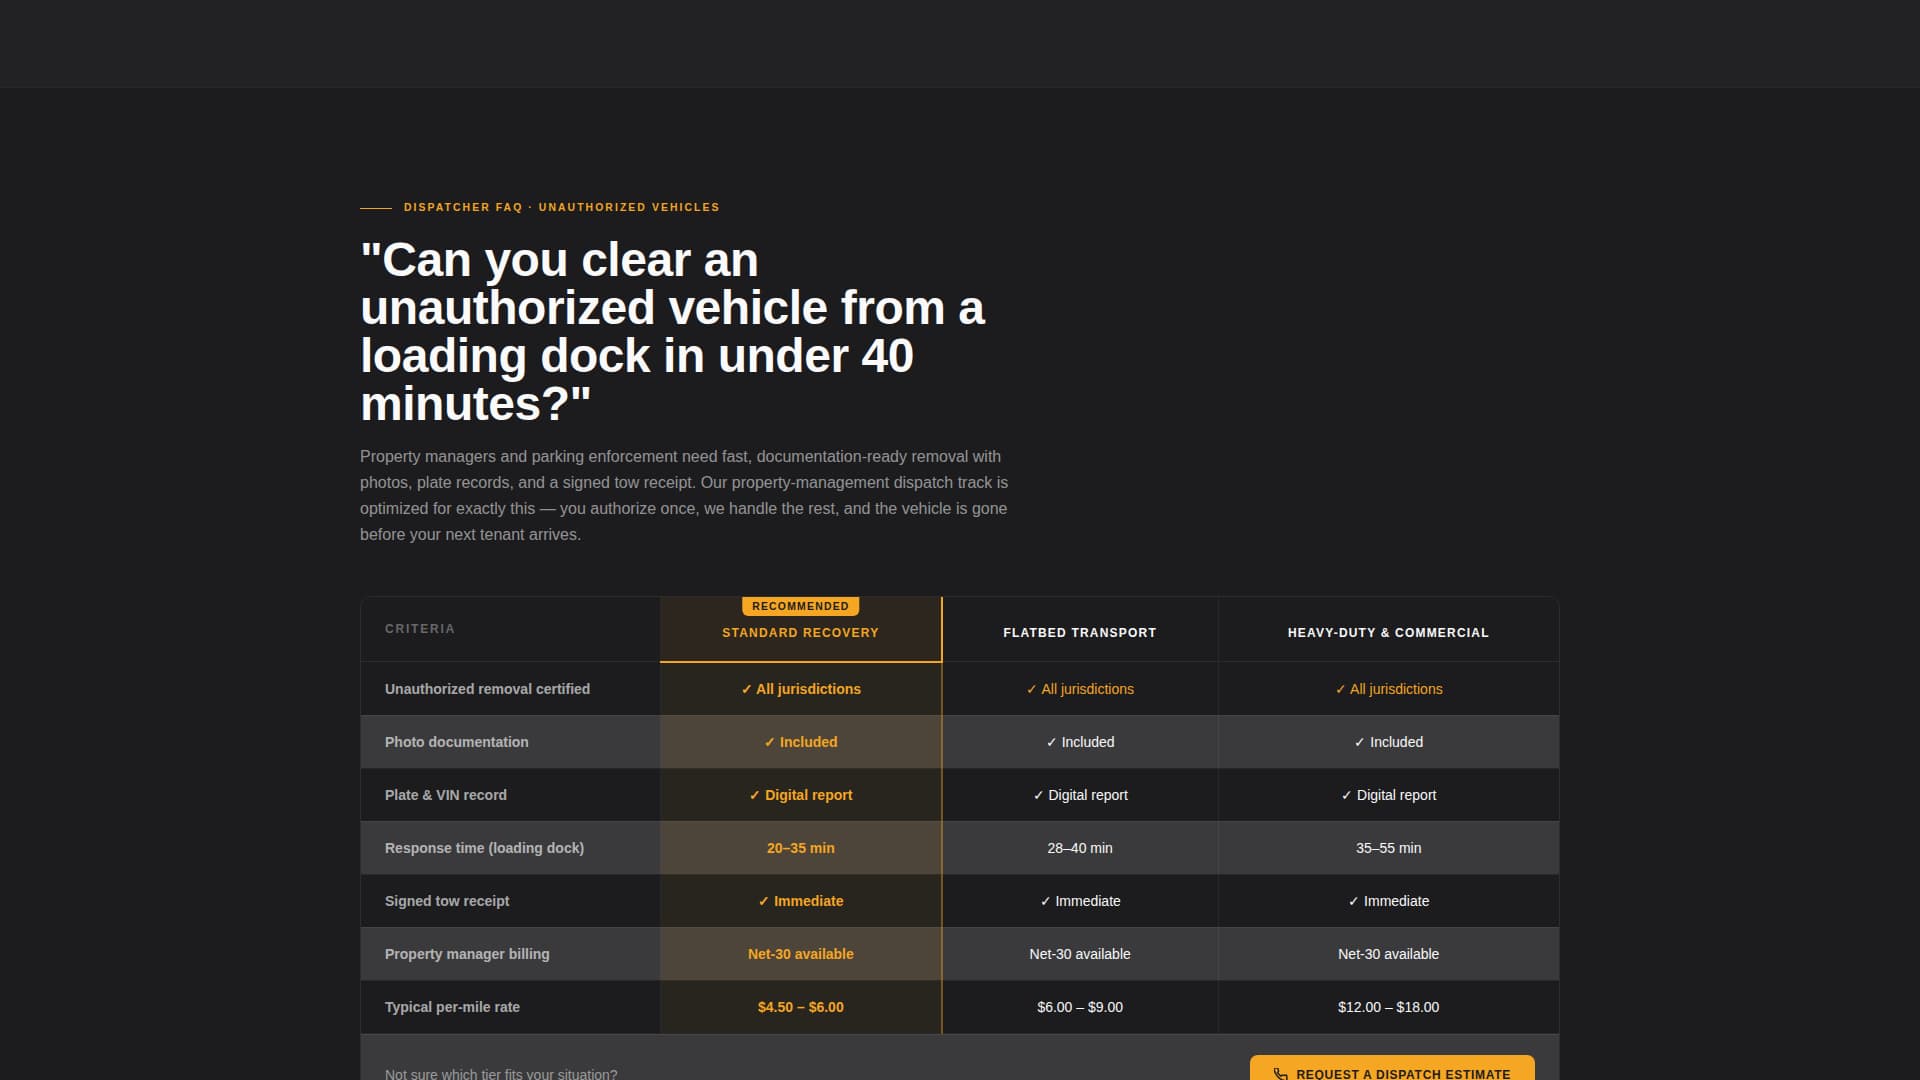1920x1080 pixels.
Task: Click the Photo documentation row label
Action: (456, 742)
